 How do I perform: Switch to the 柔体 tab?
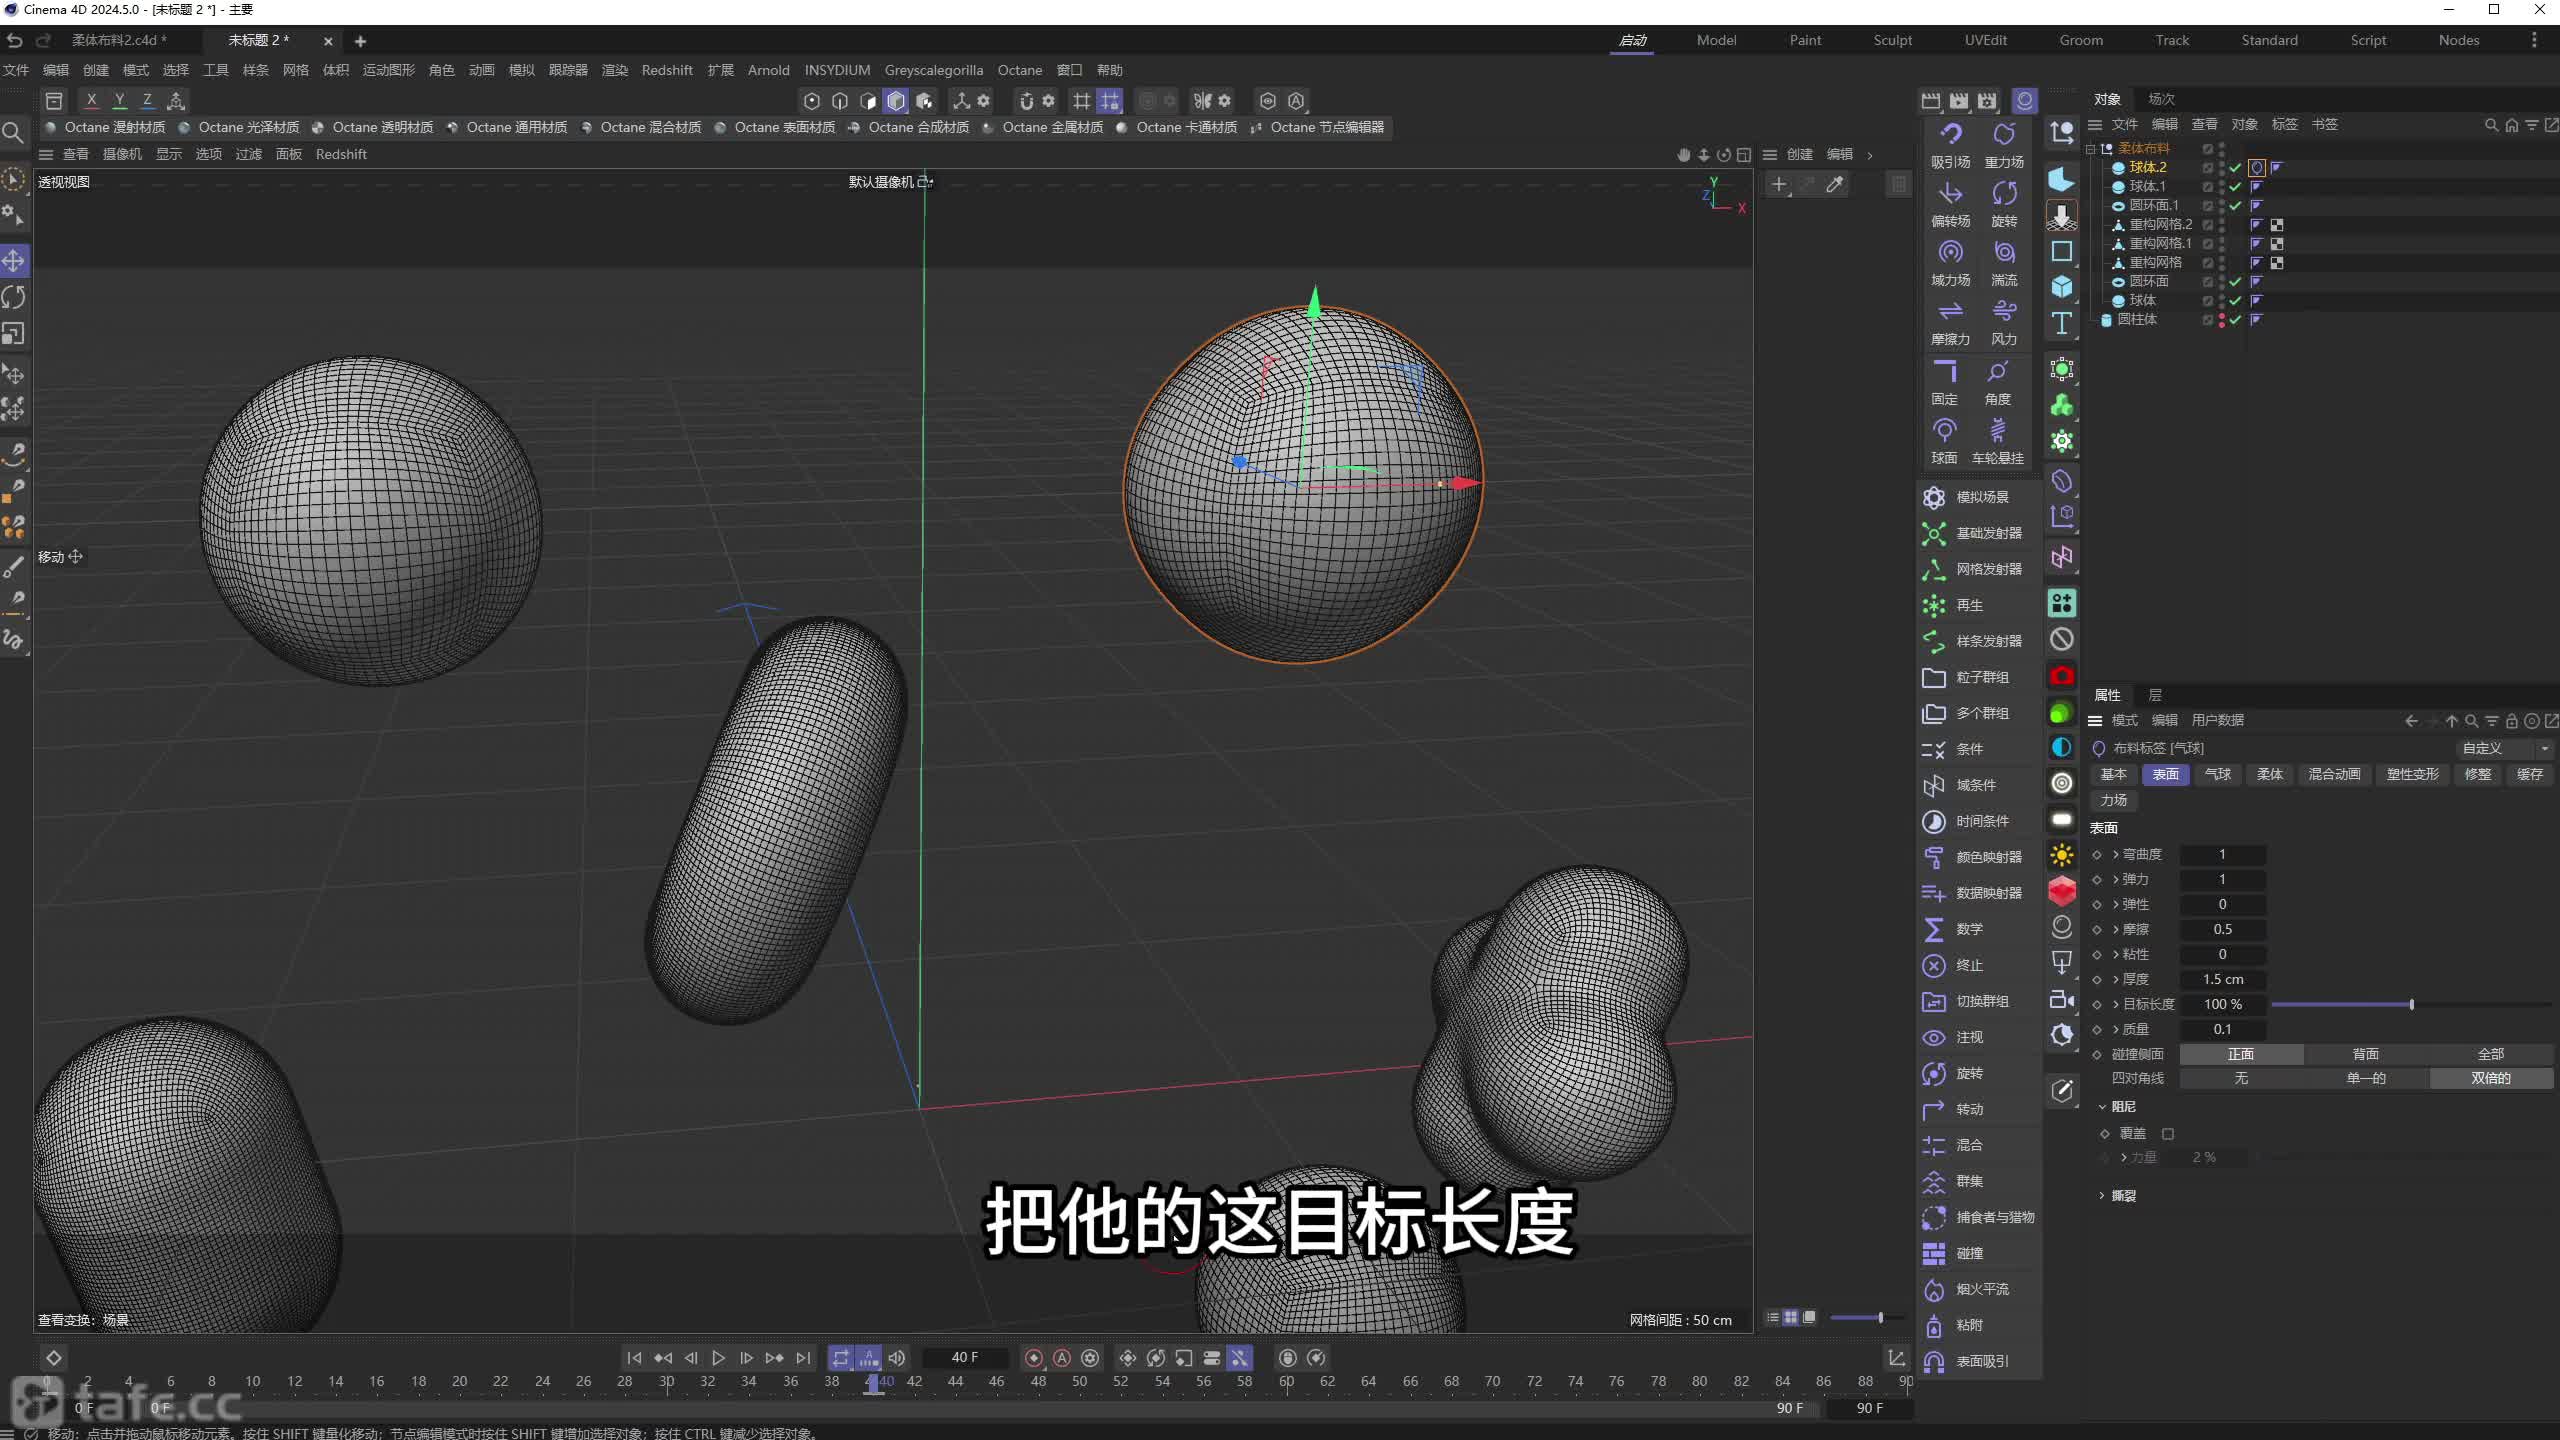[x=2270, y=774]
